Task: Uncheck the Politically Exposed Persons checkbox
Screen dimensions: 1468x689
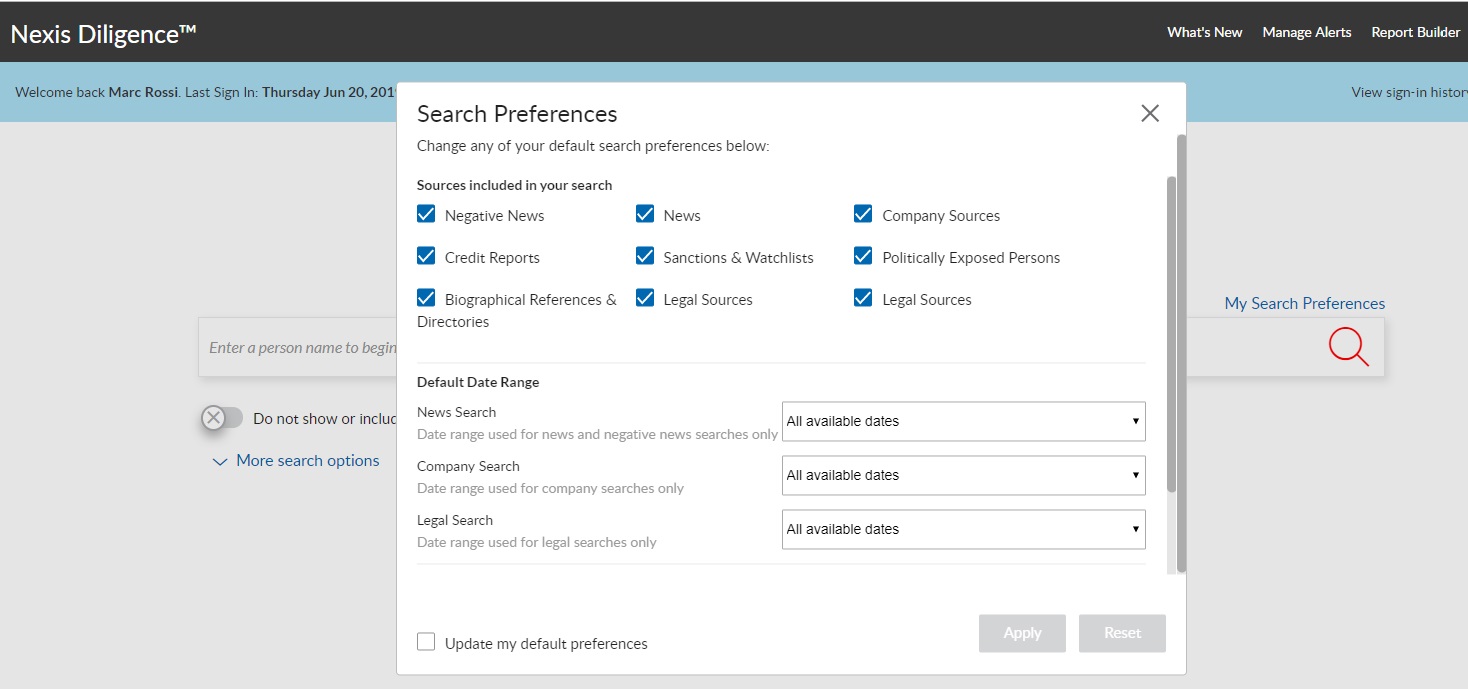Action: (864, 256)
